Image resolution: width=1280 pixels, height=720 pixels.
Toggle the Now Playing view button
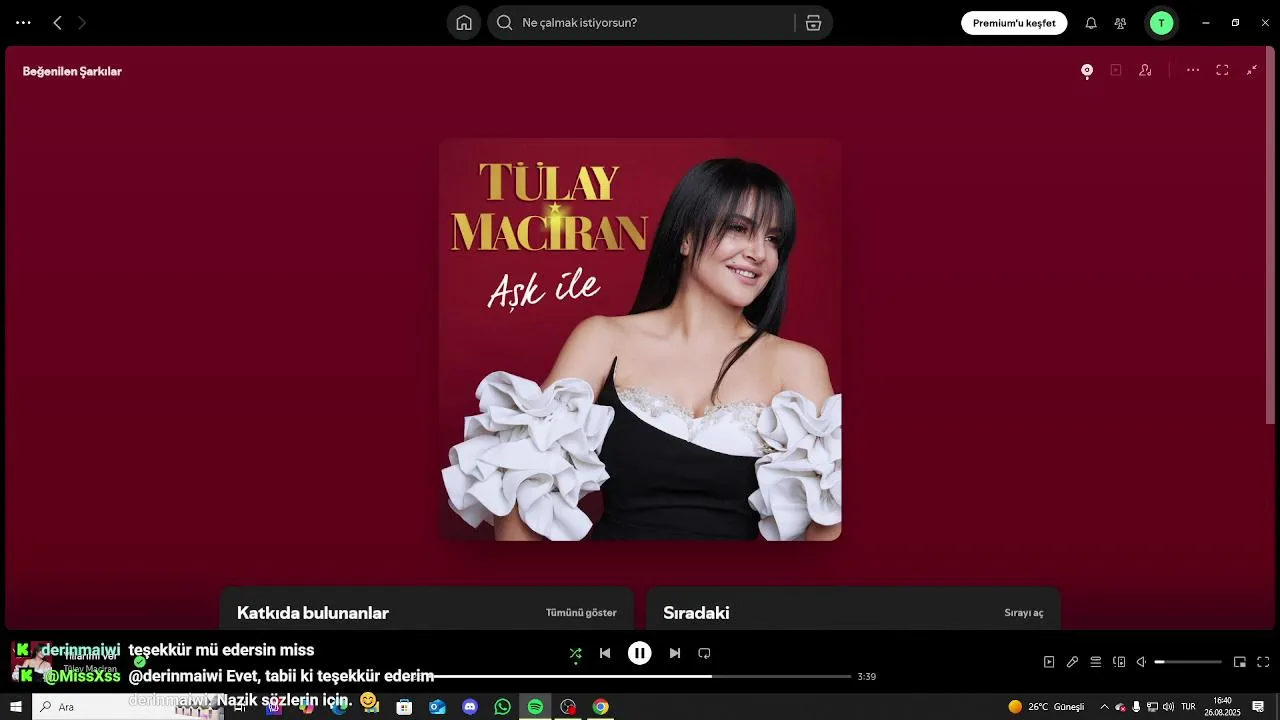coord(1049,662)
